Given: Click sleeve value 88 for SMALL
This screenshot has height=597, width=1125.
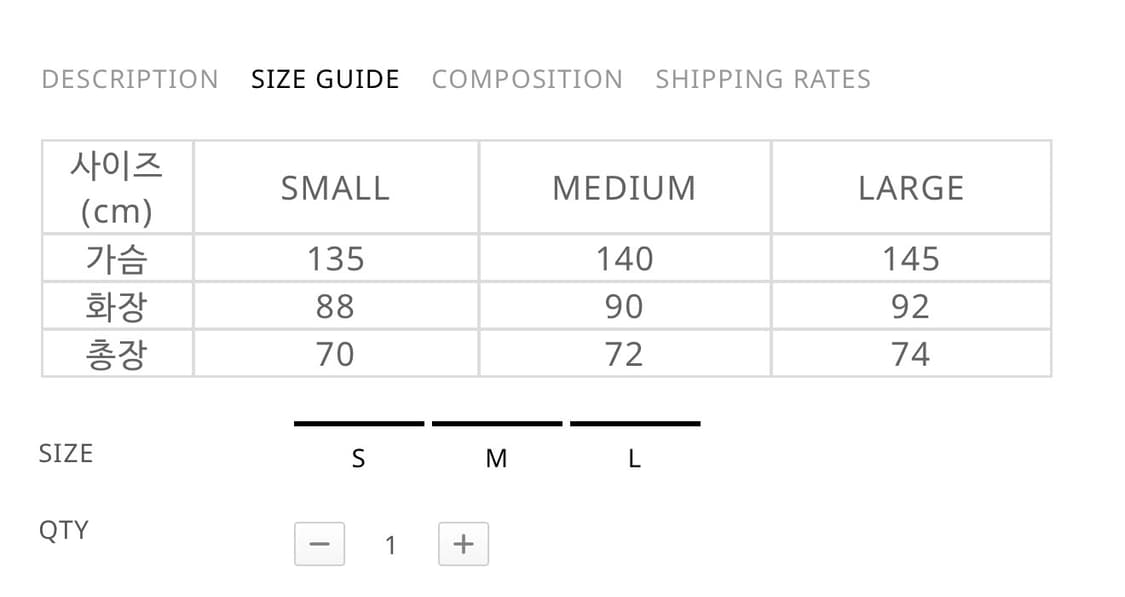Looking at the screenshot, I should (335, 306).
